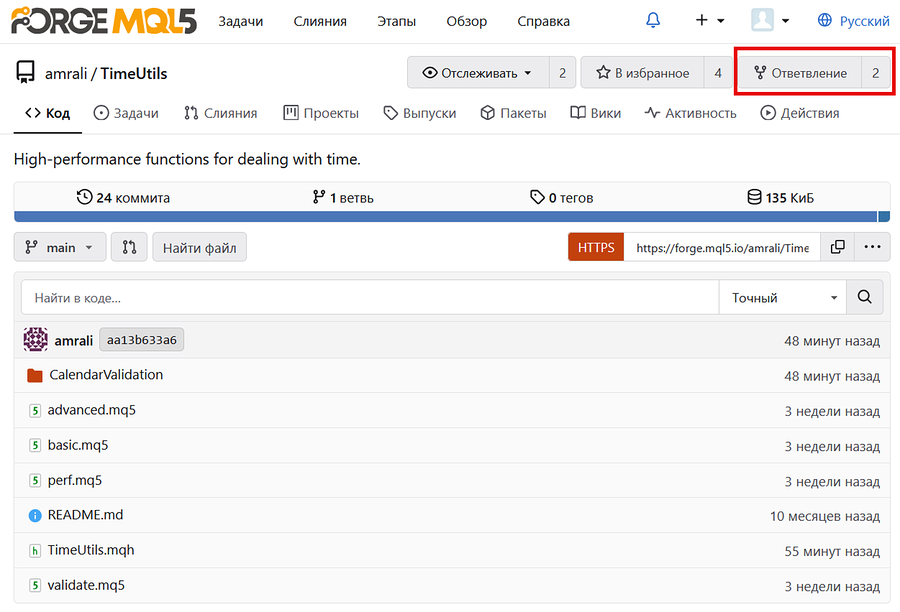Switch to the Активность tab
This screenshot has width=900, height=612.
pyautogui.click(x=690, y=113)
